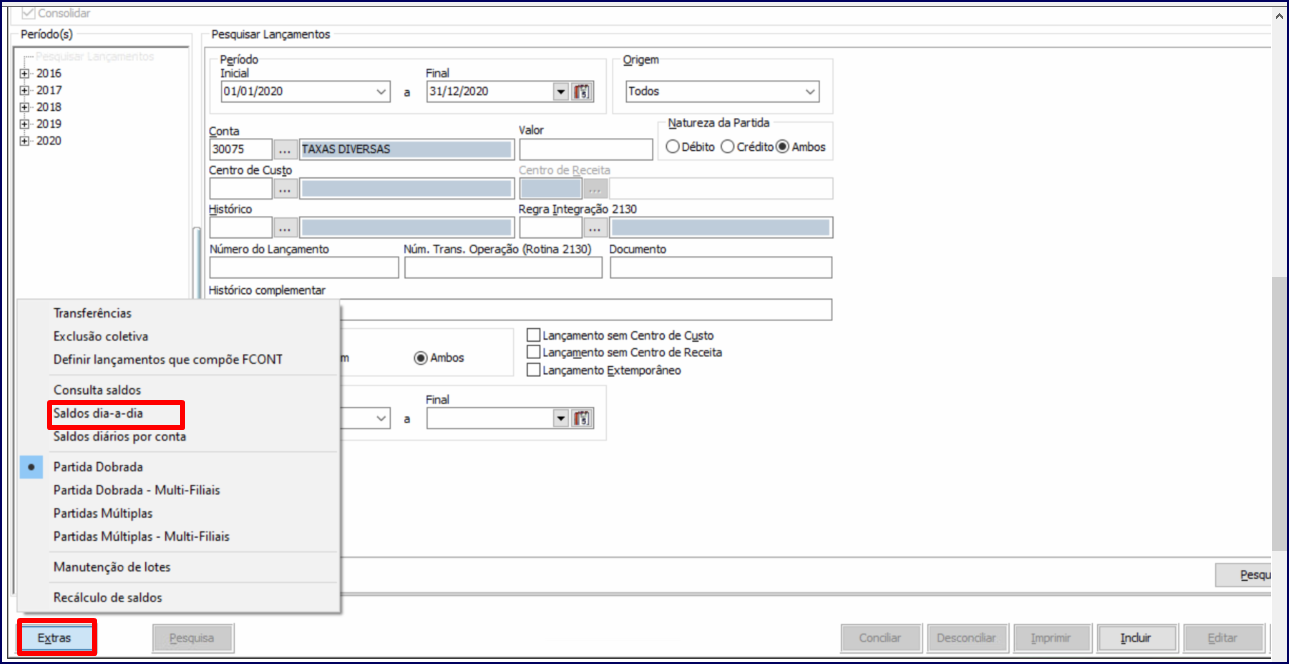Click the Histórico lookup ellipsis button
Screen dimensions: 1289x664
[285, 227]
